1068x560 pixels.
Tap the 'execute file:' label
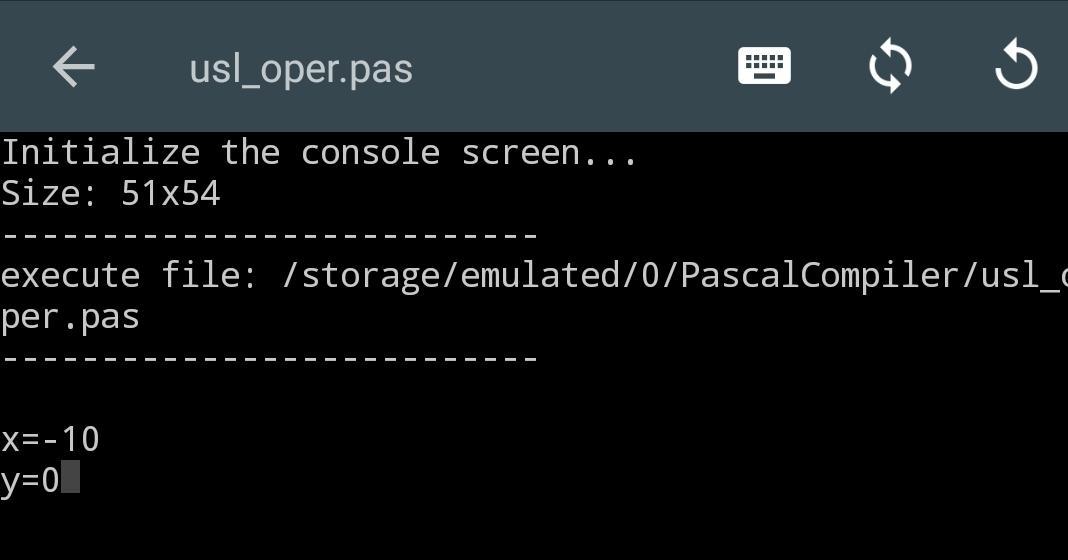129,275
